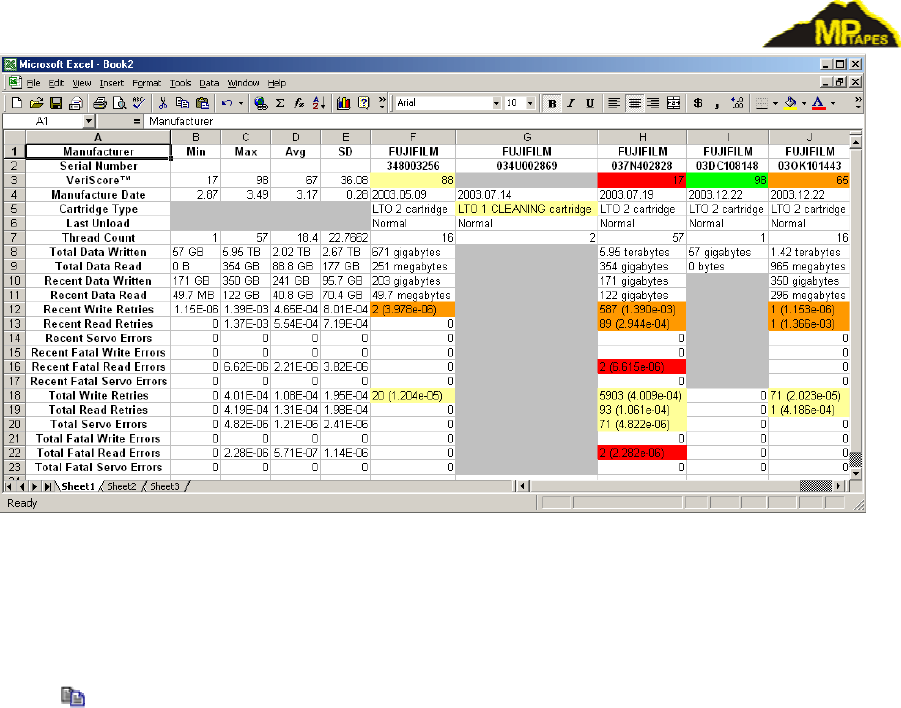Click the AutoSum sigma icon

pyautogui.click(x=280, y=103)
